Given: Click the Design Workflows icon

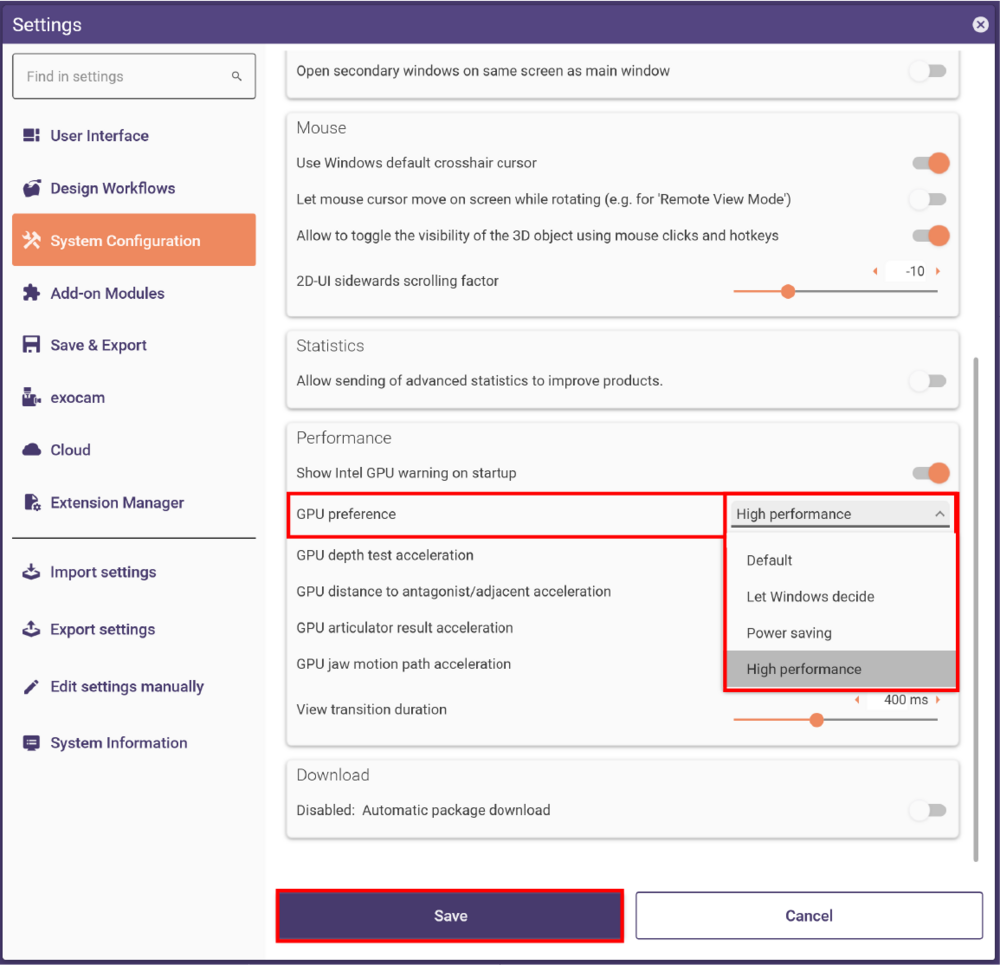Looking at the screenshot, I should tap(31, 188).
